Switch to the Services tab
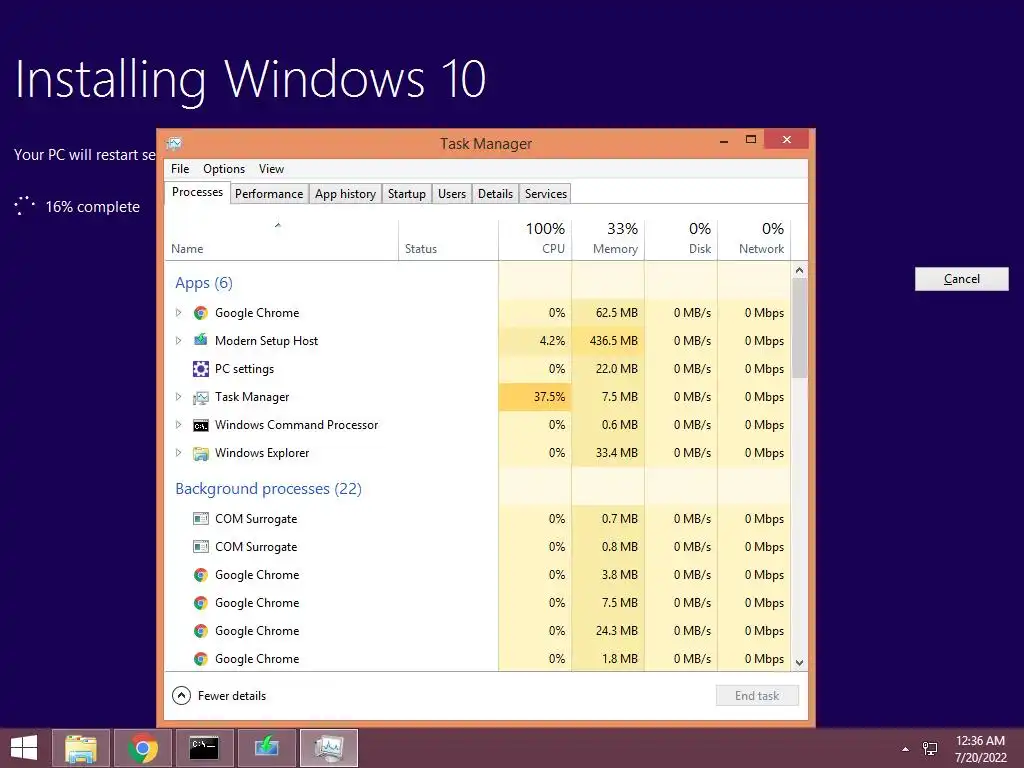Viewport: 1024px width, 768px height. tap(546, 194)
